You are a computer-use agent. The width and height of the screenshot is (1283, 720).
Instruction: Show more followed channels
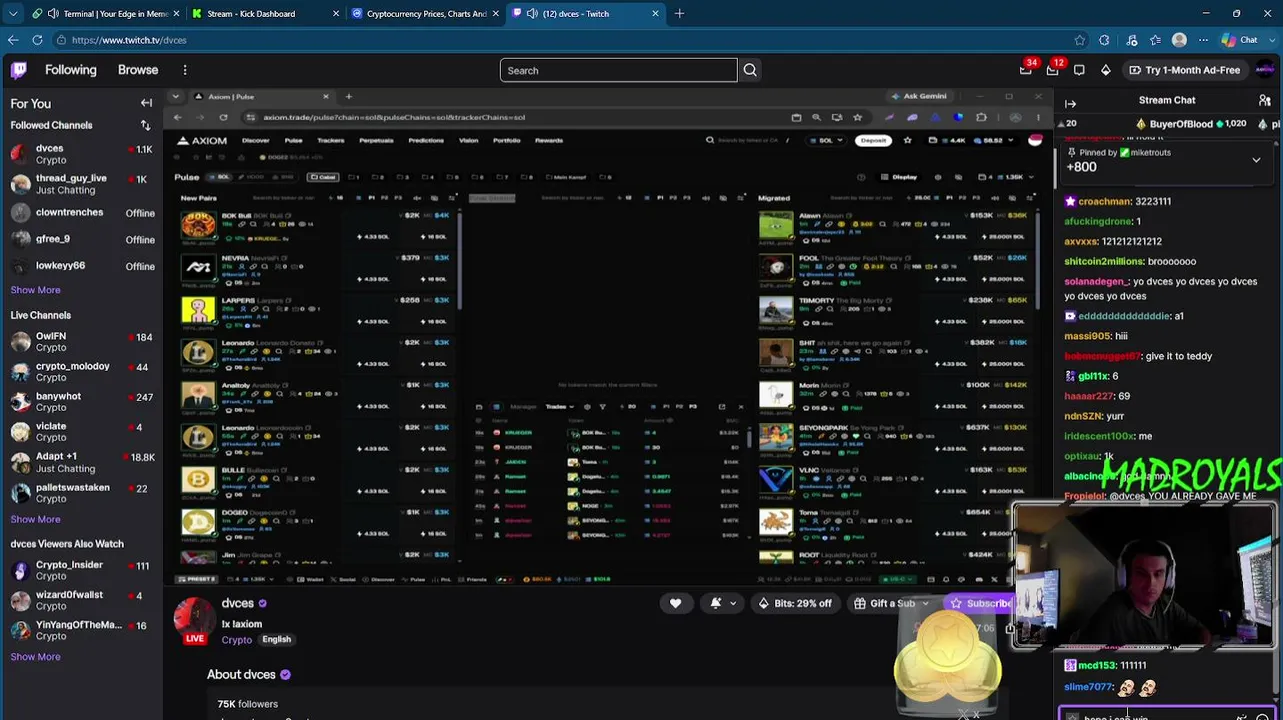coord(35,290)
